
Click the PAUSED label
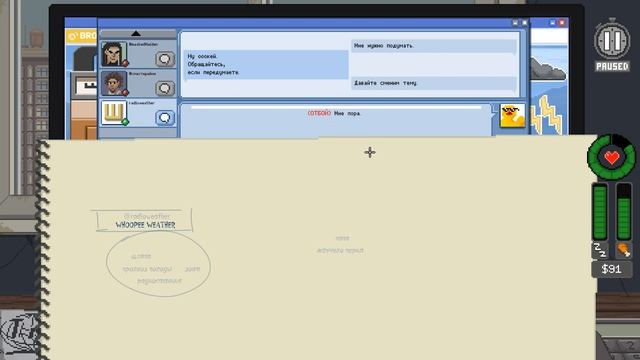(x=612, y=66)
